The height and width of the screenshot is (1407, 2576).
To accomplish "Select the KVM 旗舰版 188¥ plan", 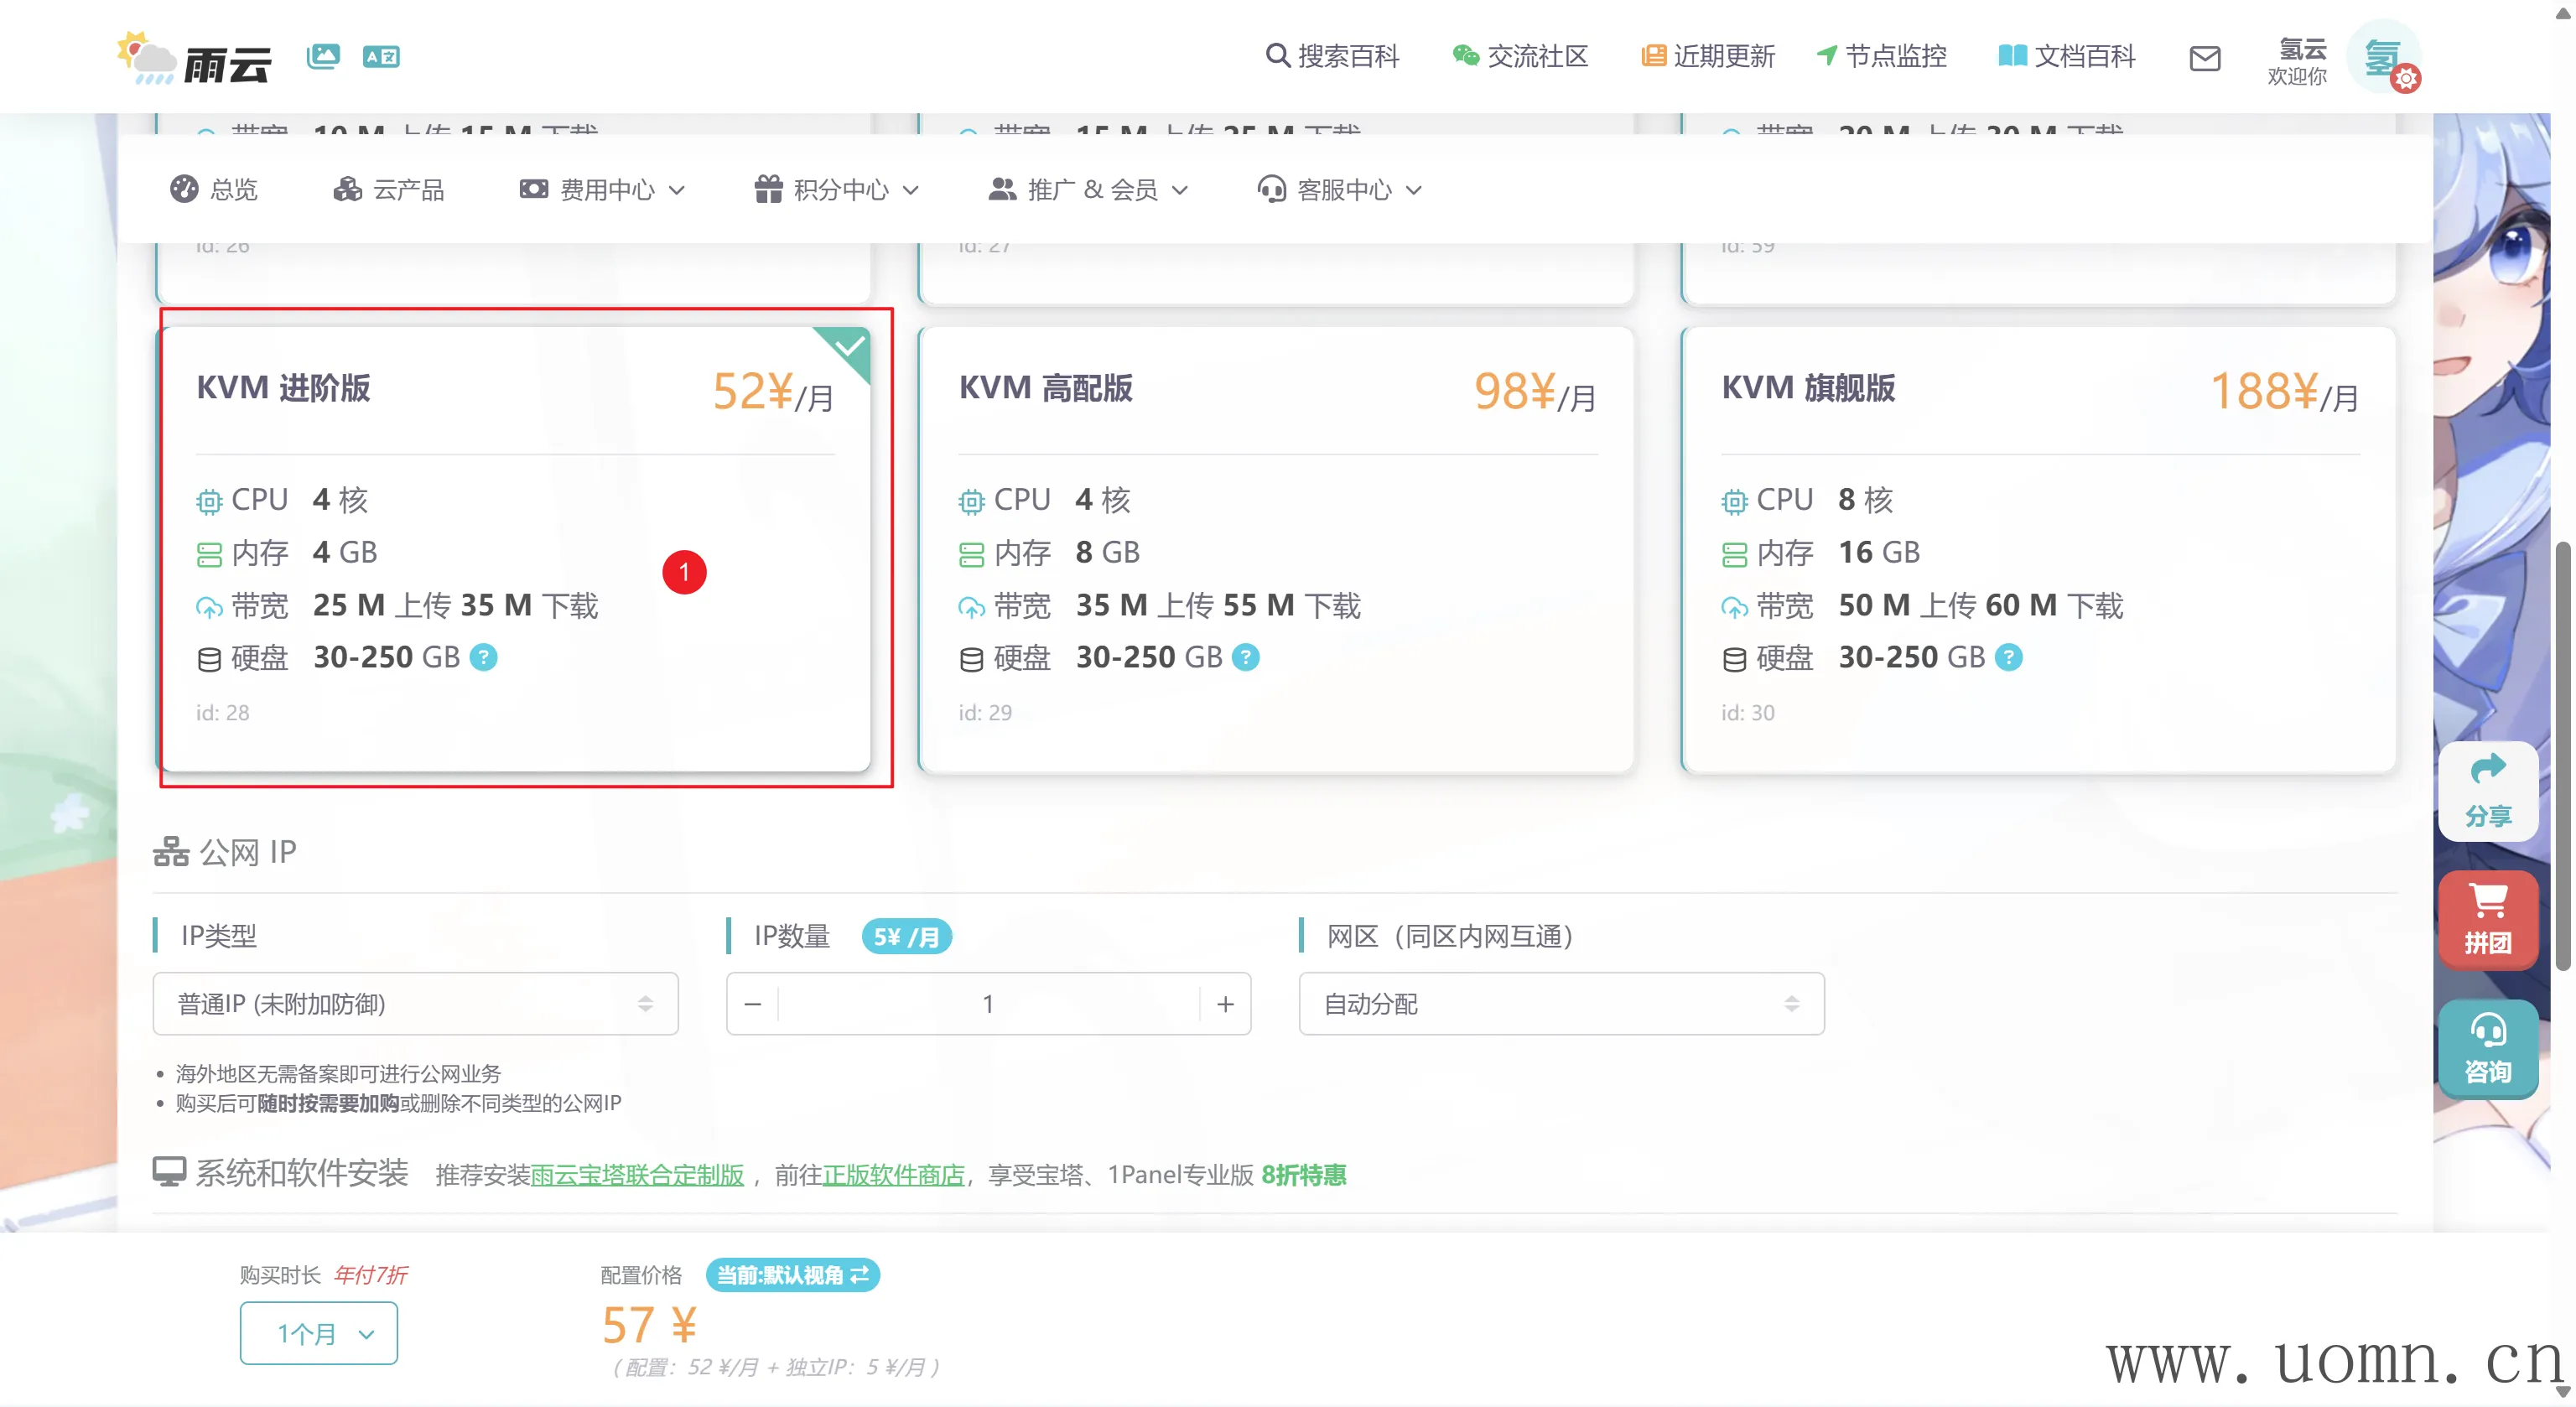I will pyautogui.click(x=2038, y=550).
